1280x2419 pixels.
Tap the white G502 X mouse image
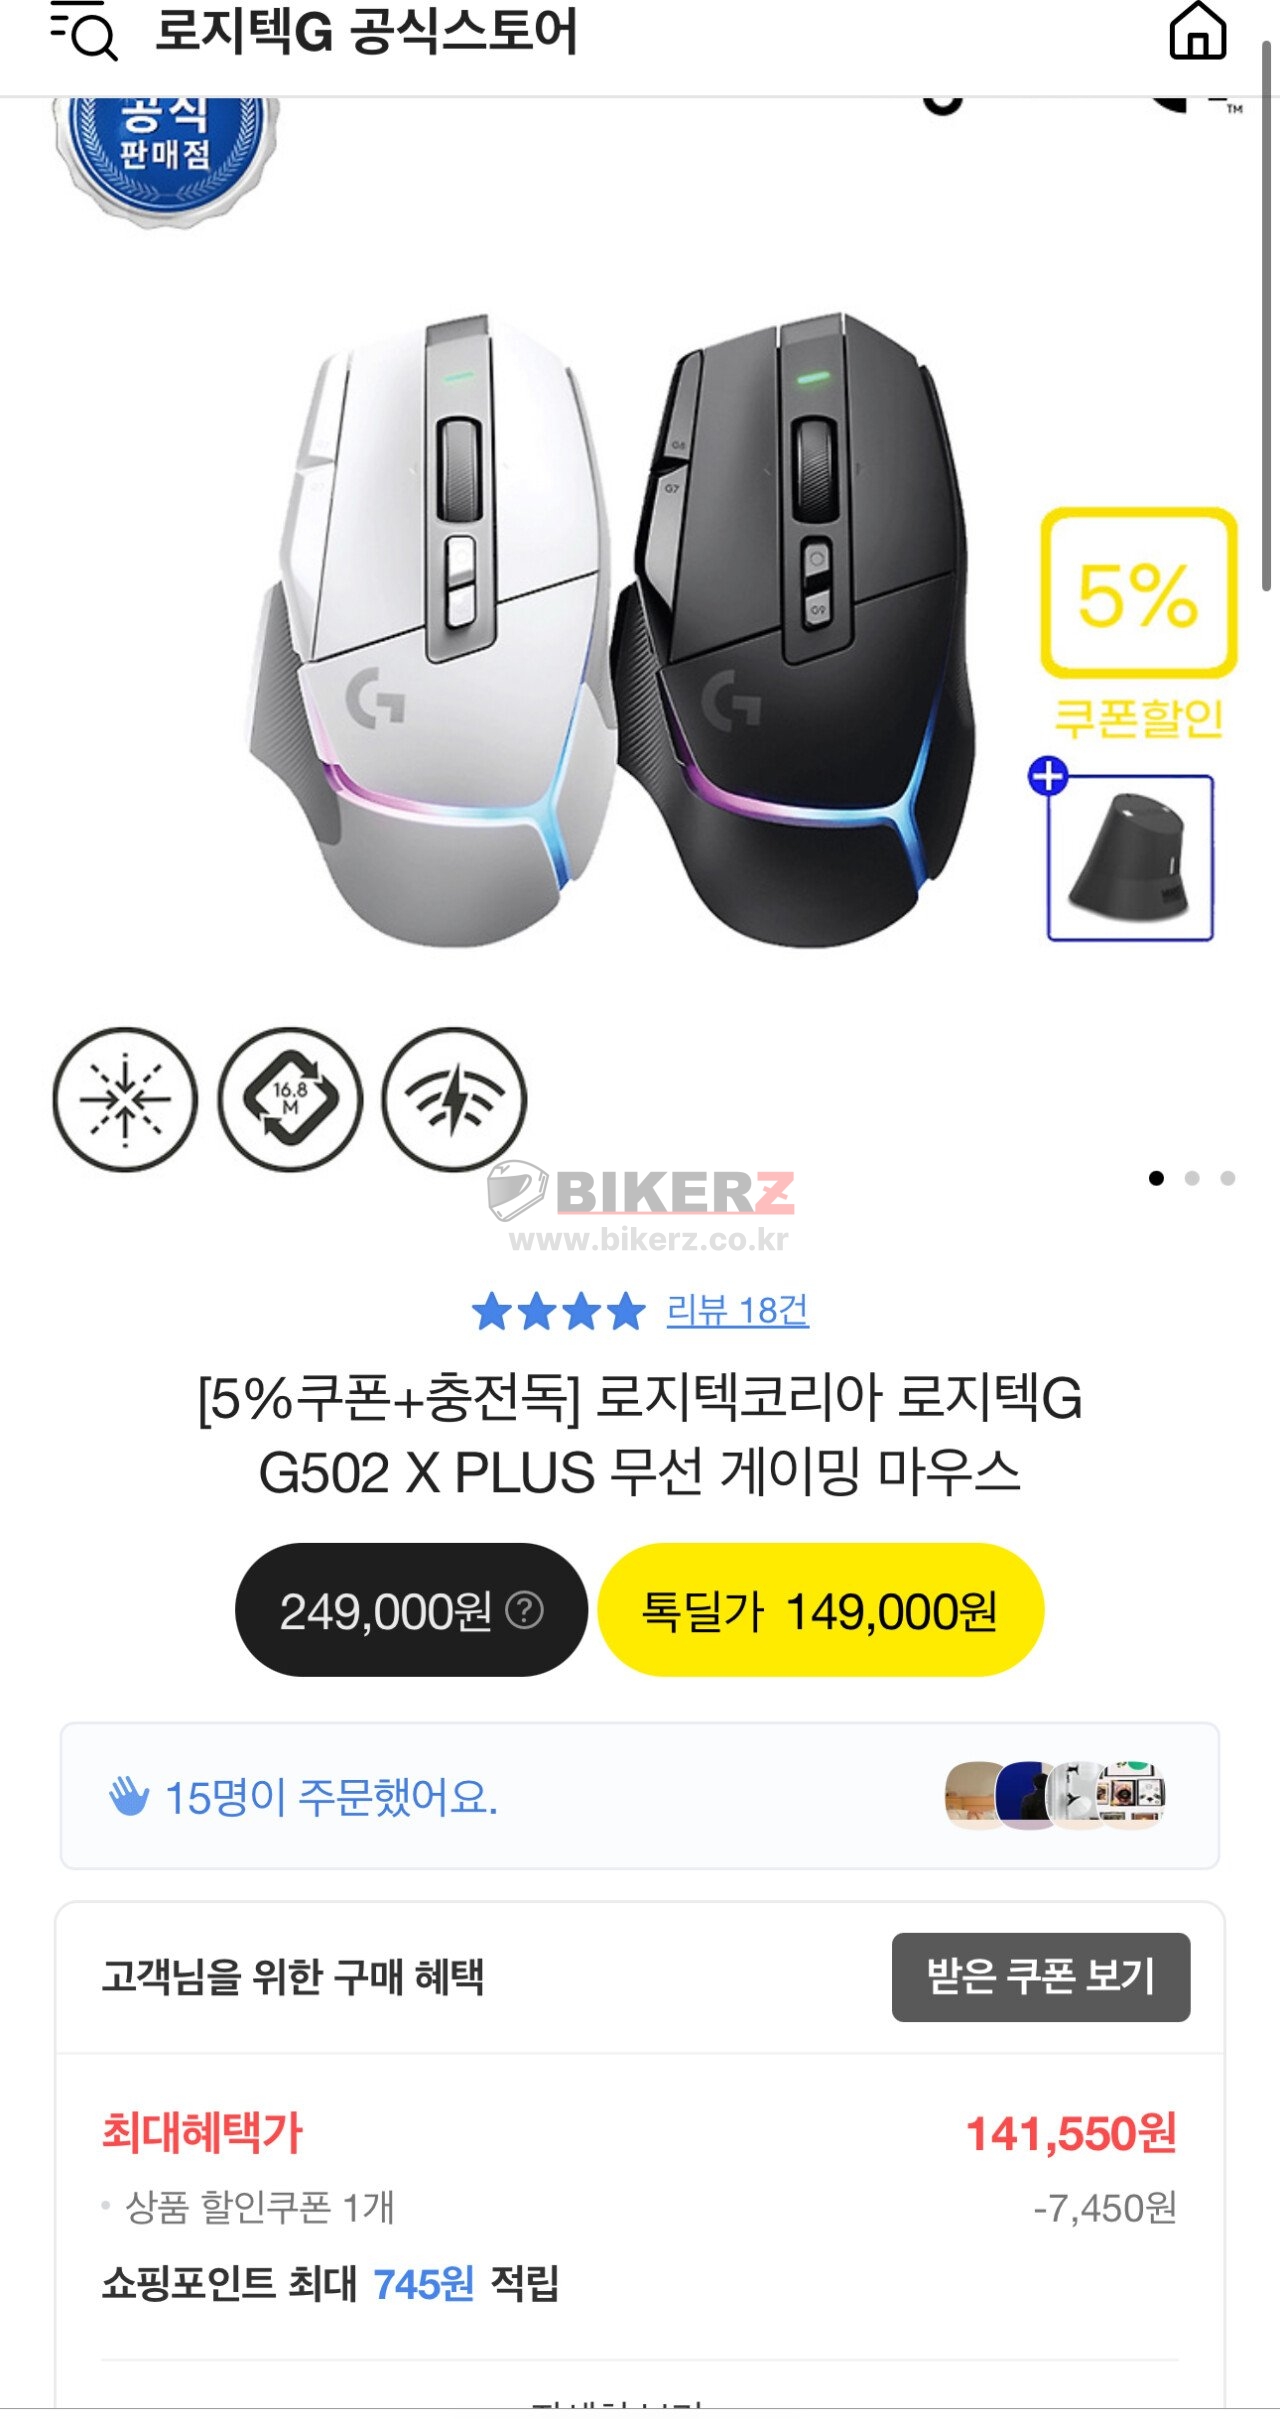click(x=430, y=630)
